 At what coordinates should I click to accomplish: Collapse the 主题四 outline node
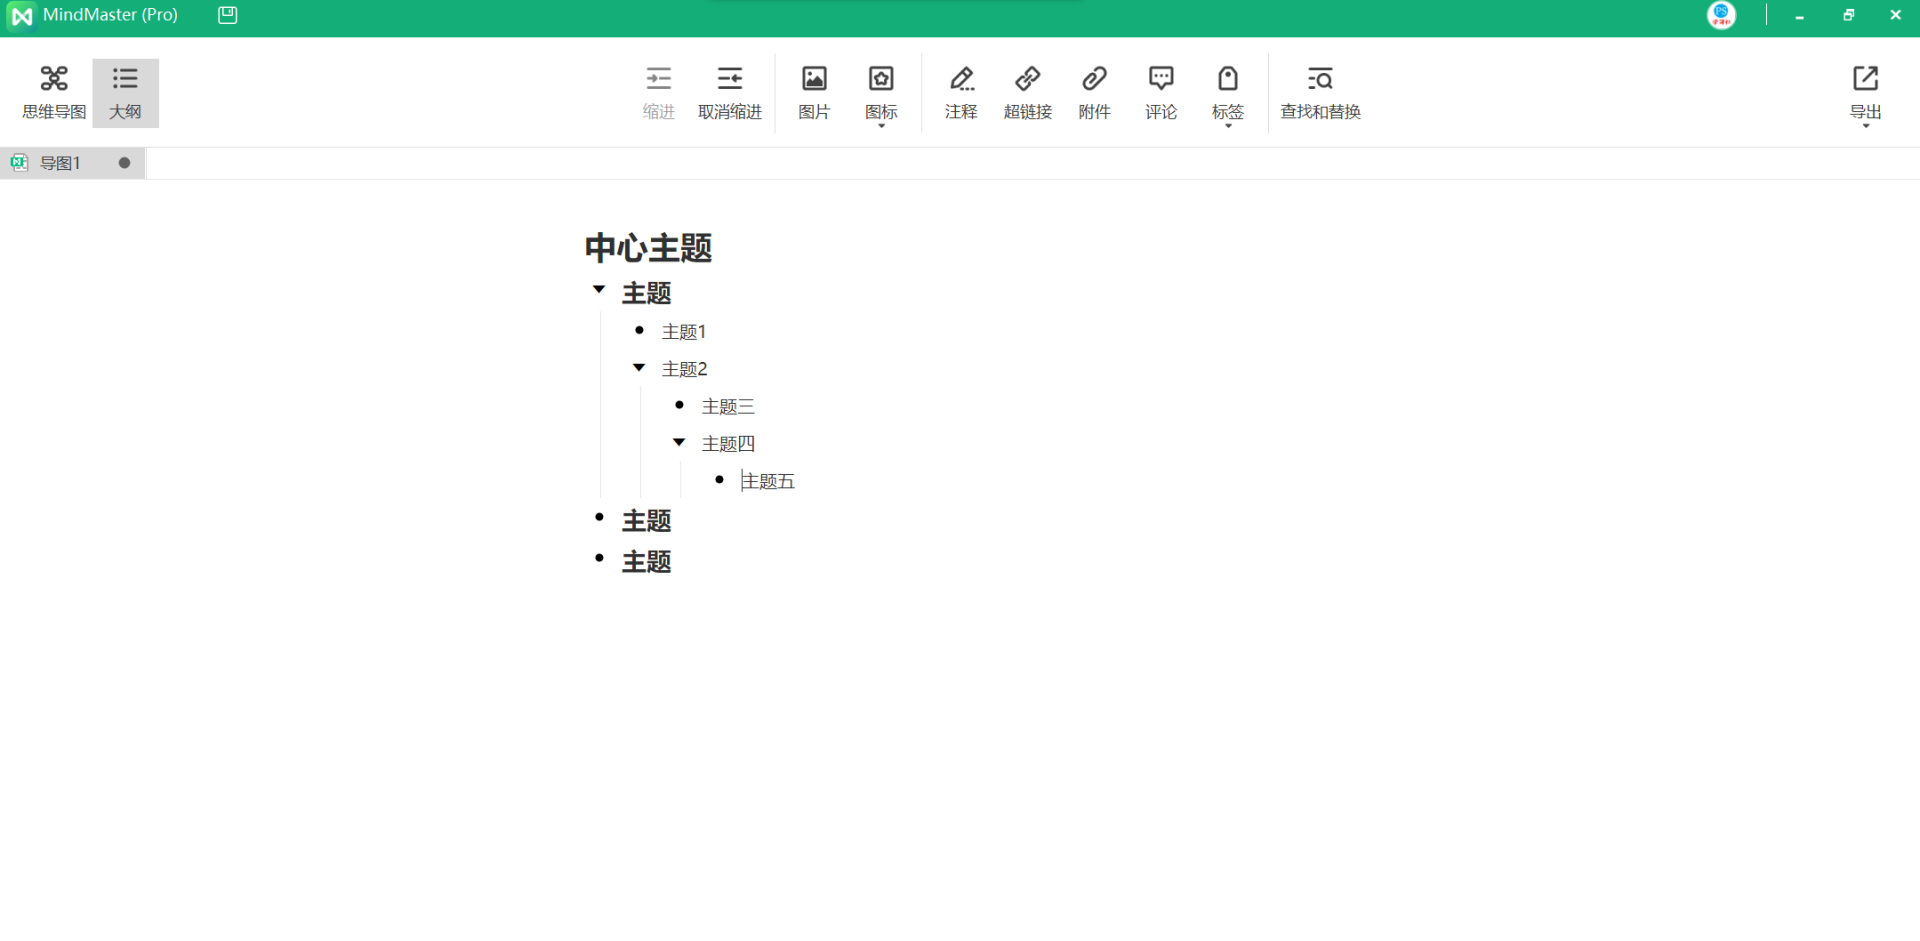coord(679,442)
